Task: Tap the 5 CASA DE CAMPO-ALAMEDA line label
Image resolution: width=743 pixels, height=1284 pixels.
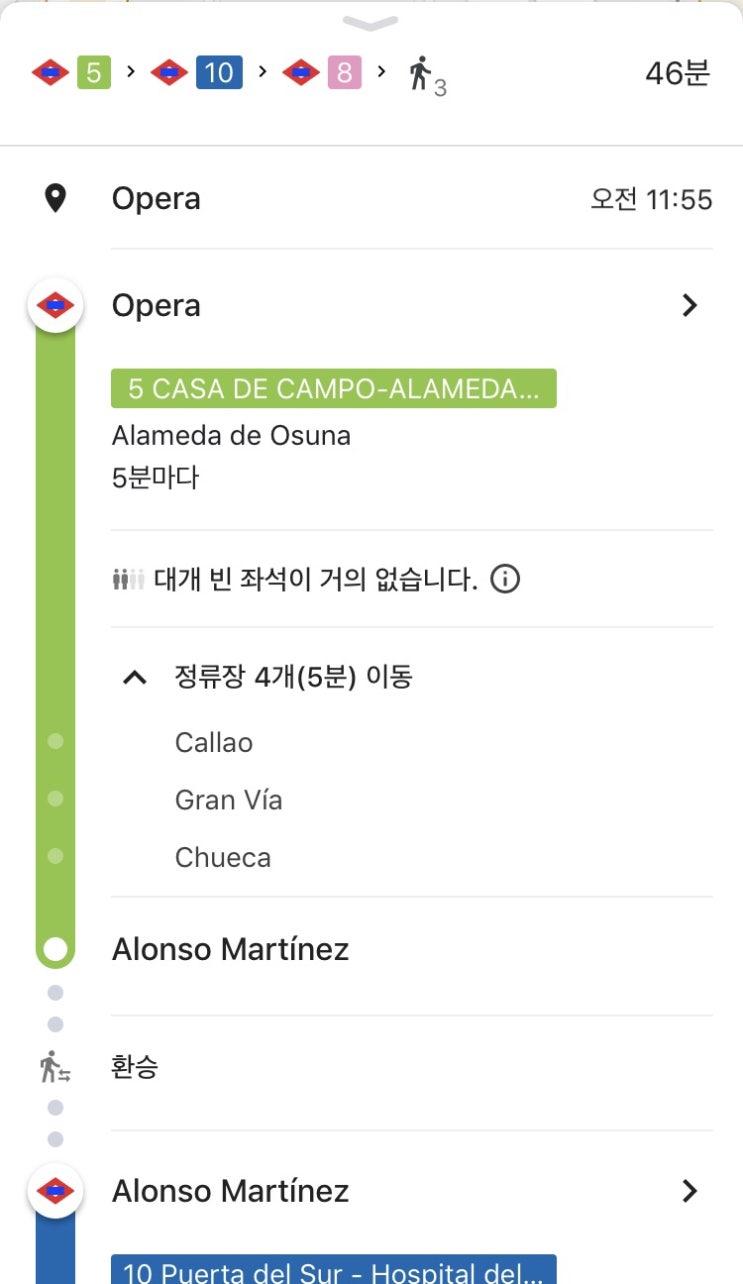Action: pos(333,389)
